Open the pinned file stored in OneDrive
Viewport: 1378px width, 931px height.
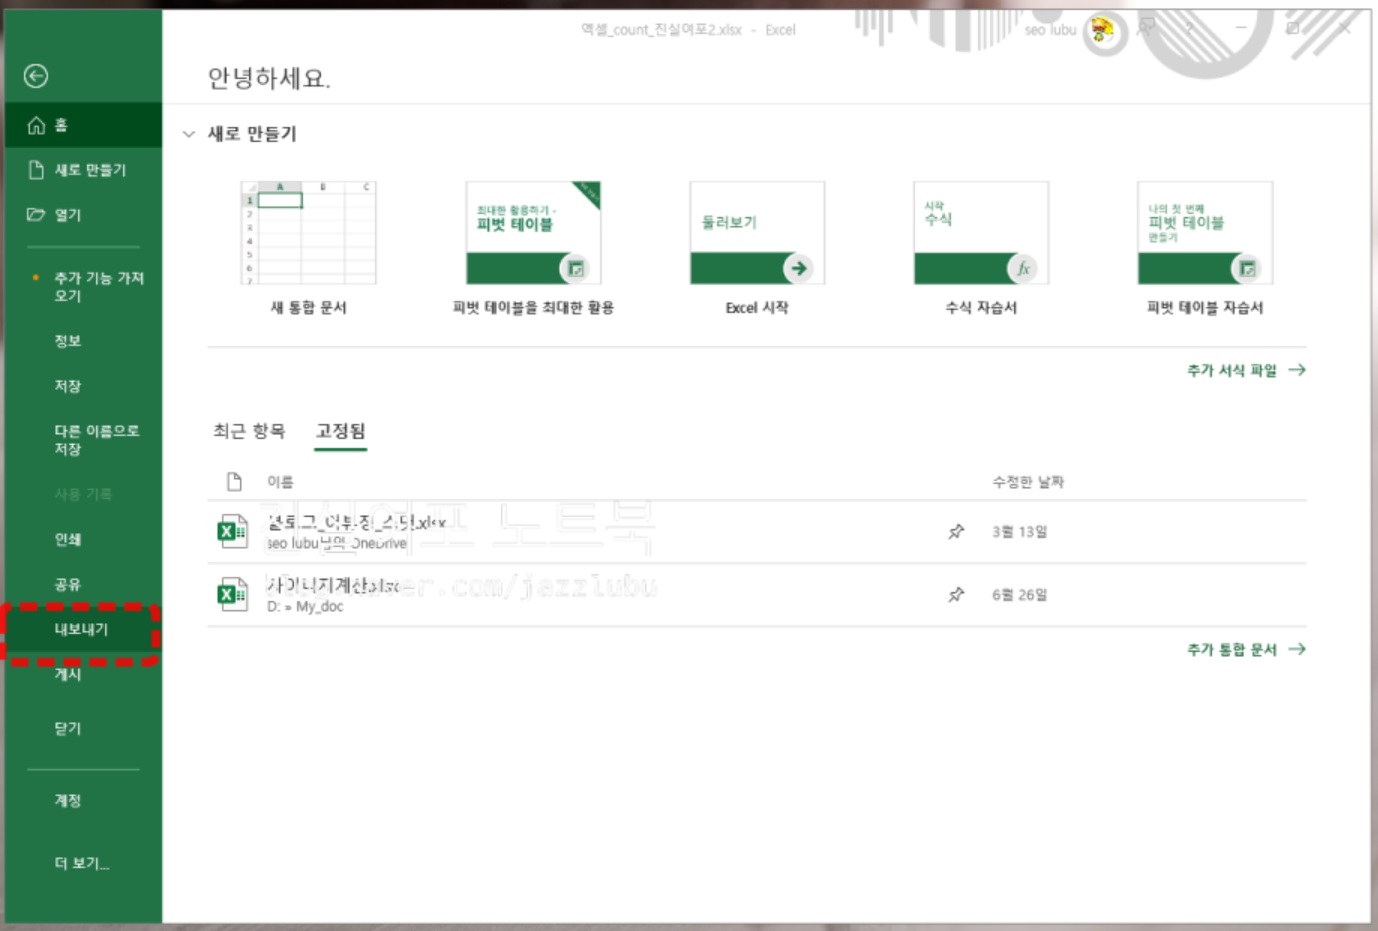click(757, 531)
